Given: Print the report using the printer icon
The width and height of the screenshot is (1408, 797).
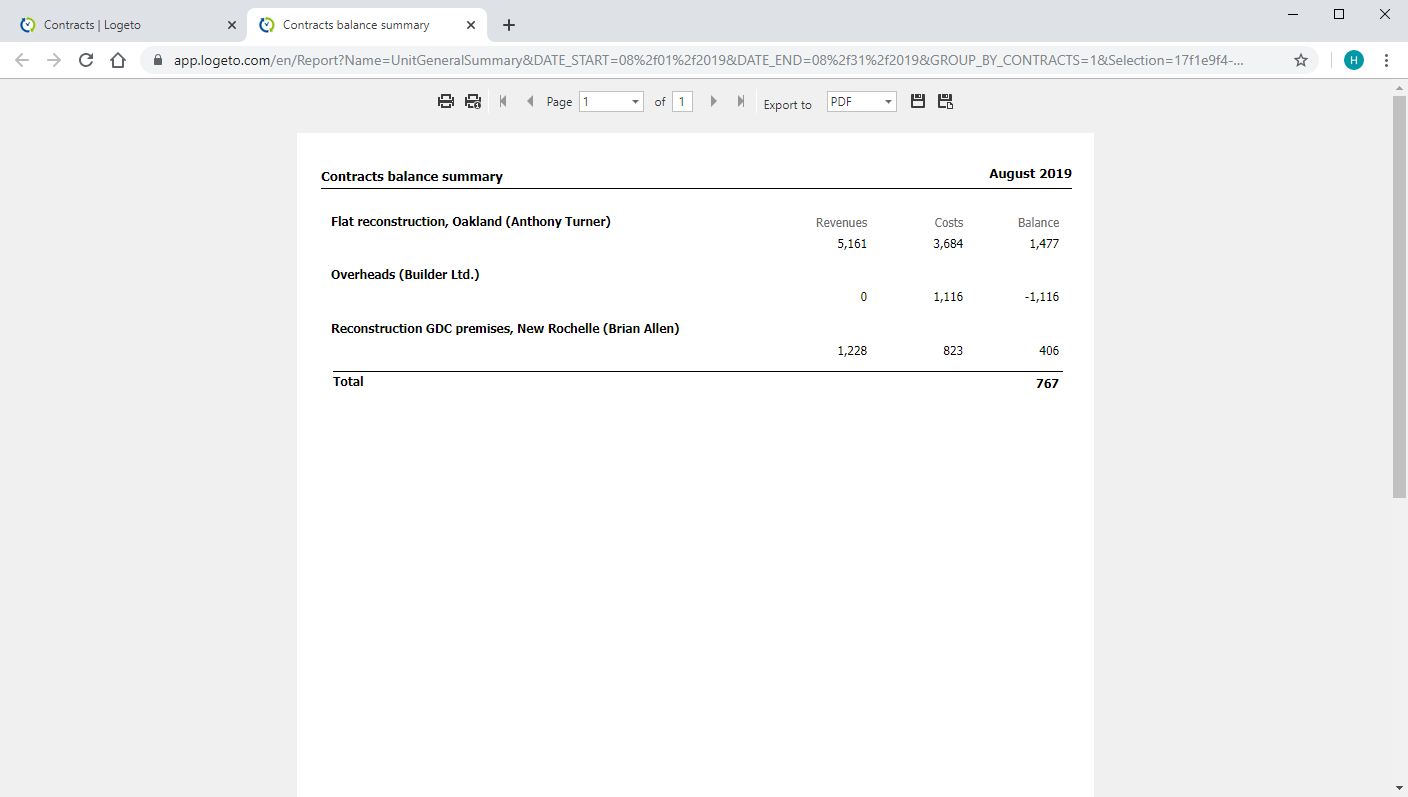Looking at the screenshot, I should click(446, 101).
